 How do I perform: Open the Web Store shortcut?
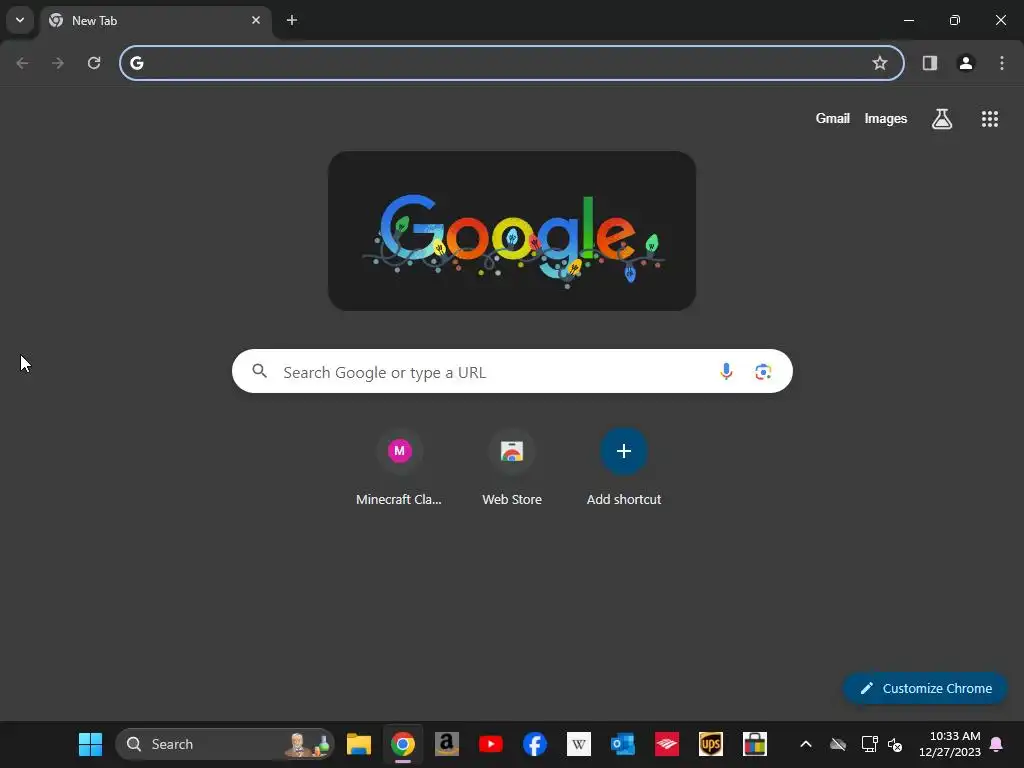pyautogui.click(x=512, y=468)
